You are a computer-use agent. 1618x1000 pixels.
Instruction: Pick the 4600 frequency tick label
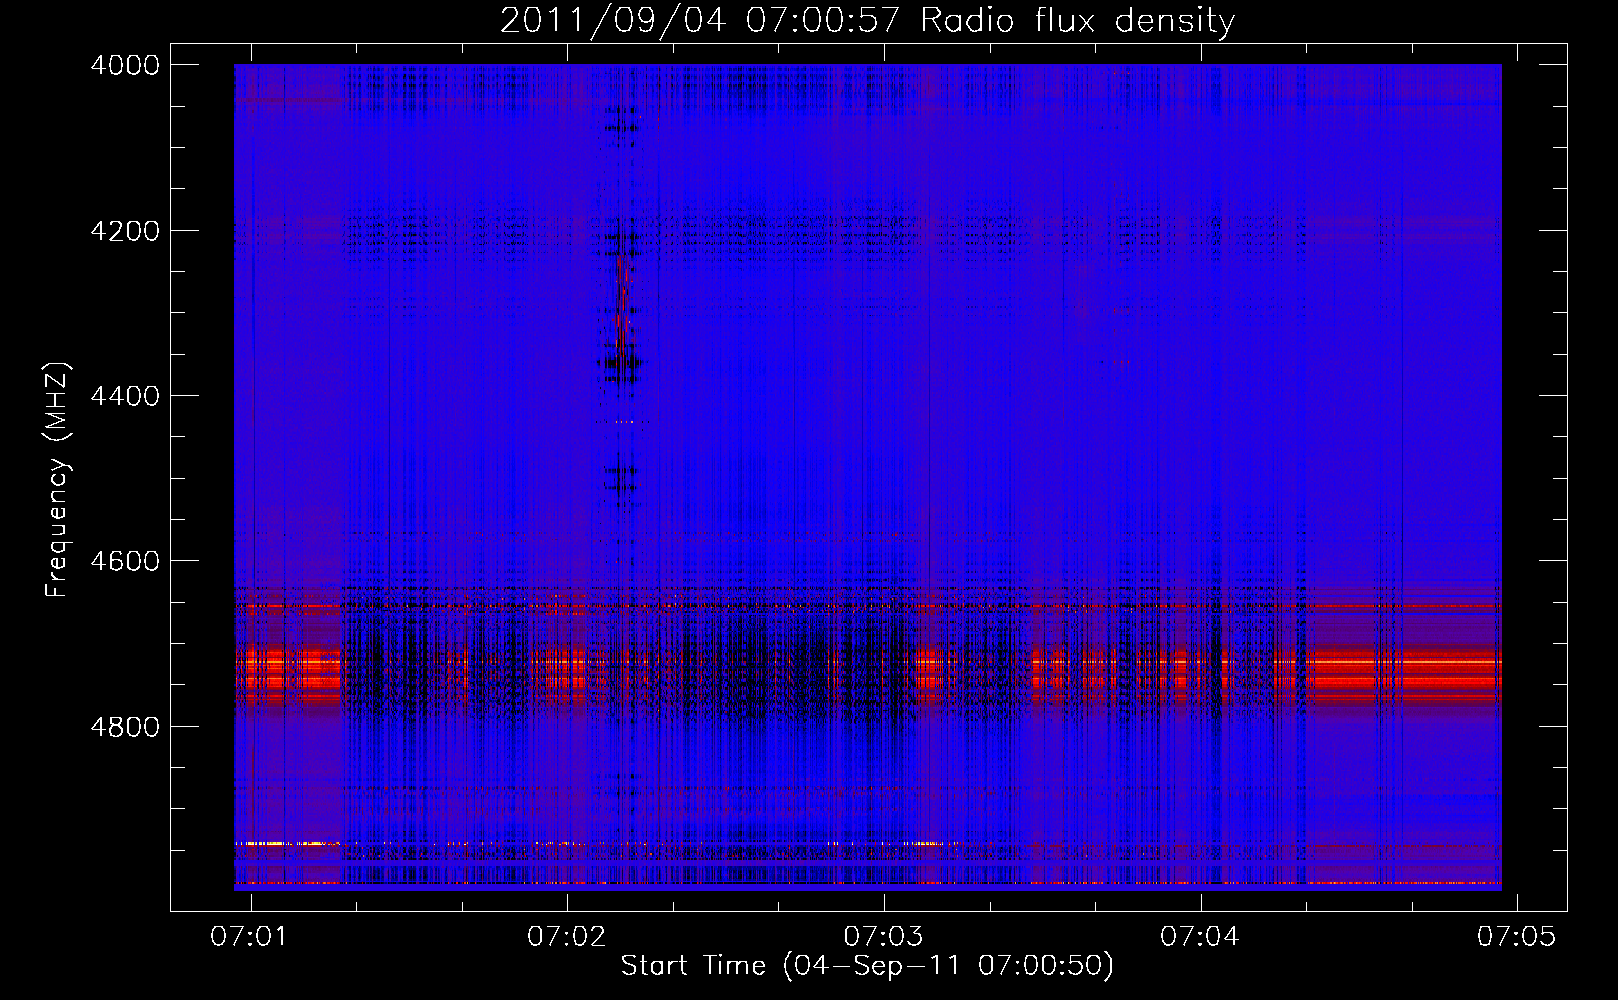point(125,561)
